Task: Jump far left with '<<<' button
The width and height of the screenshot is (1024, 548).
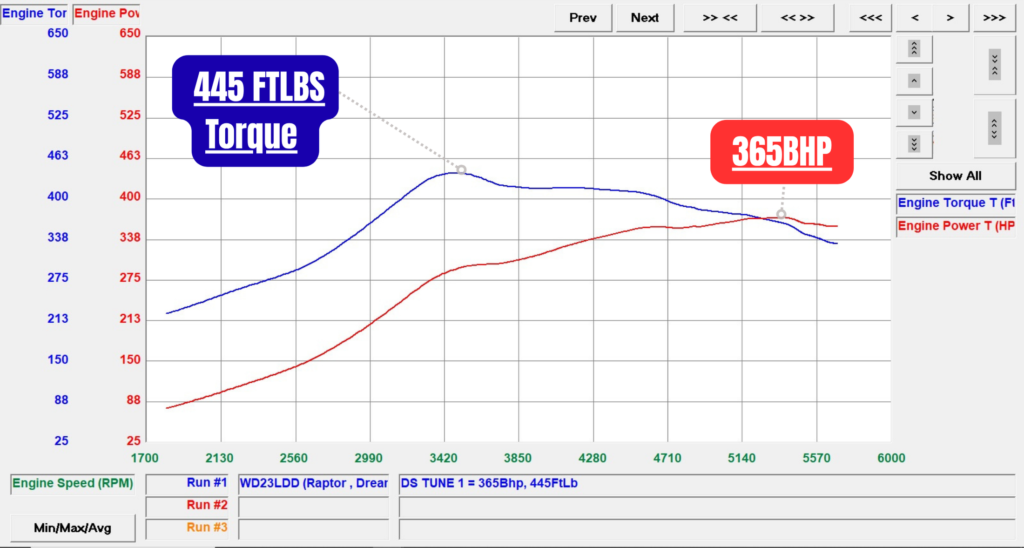Action: pos(870,17)
